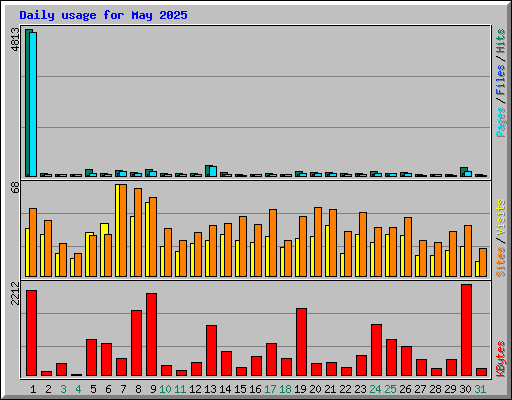Click the Pages / Files / Hits legend

(501, 83)
